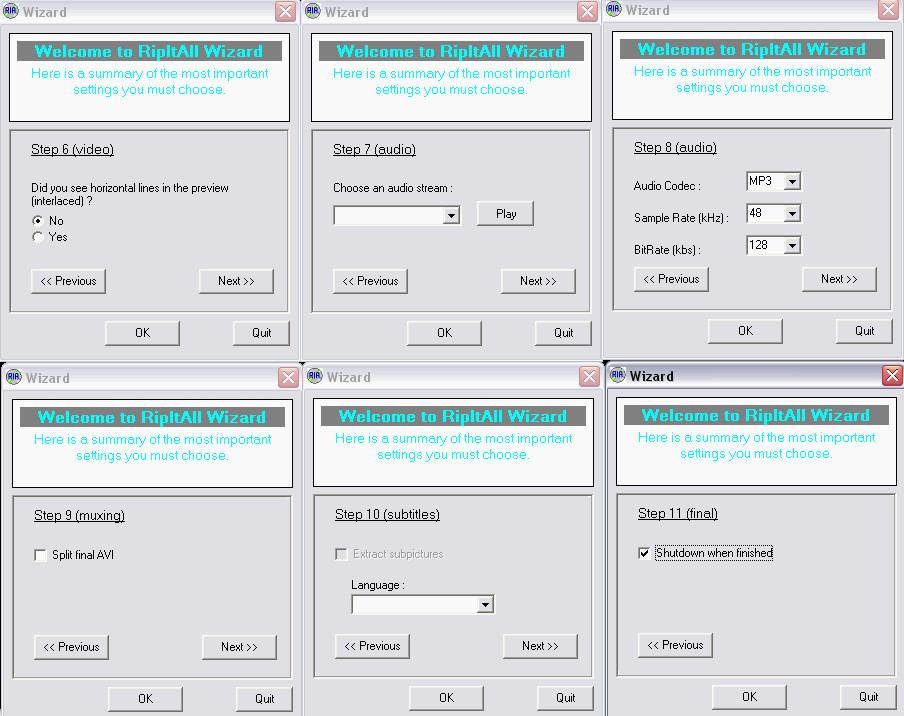This screenshot has height=716, width=904.
Task: Click Quit in the Step 11 final wizard
Action: (x=868, y=697)
